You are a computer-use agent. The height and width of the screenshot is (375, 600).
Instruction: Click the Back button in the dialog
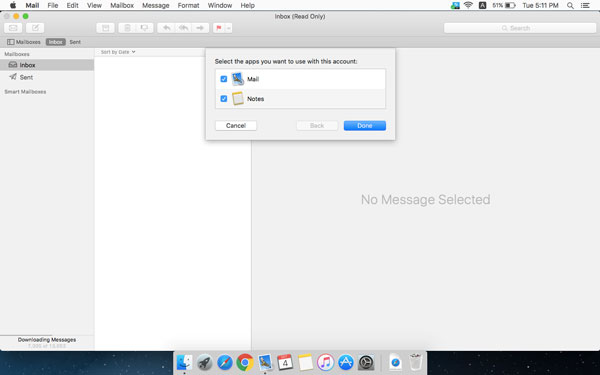tap(317, 126)
